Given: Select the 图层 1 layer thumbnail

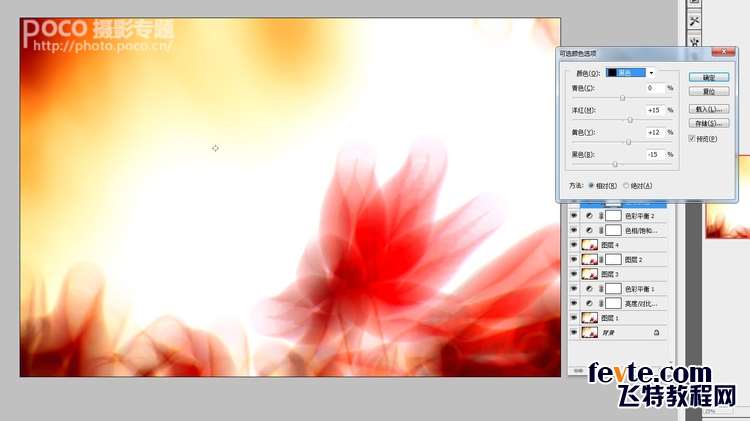Looking at the screenshot, I should tap(589, 318).
